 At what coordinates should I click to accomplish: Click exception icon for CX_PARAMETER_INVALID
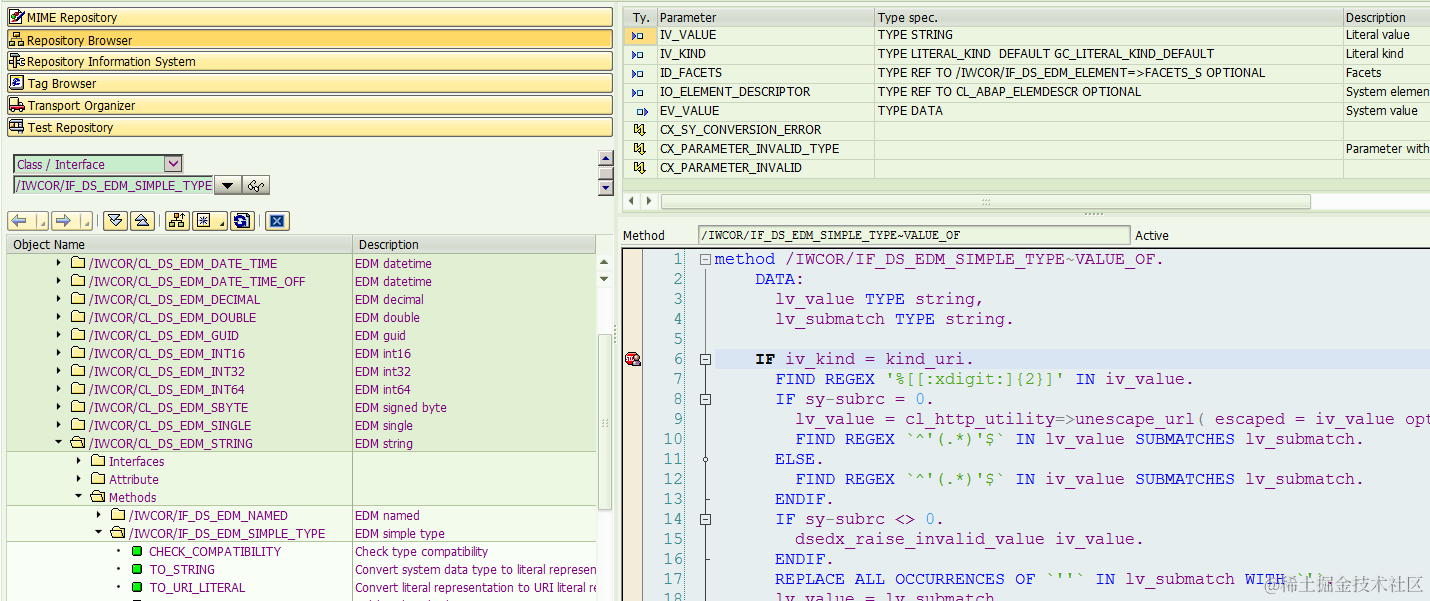[639, 168]
